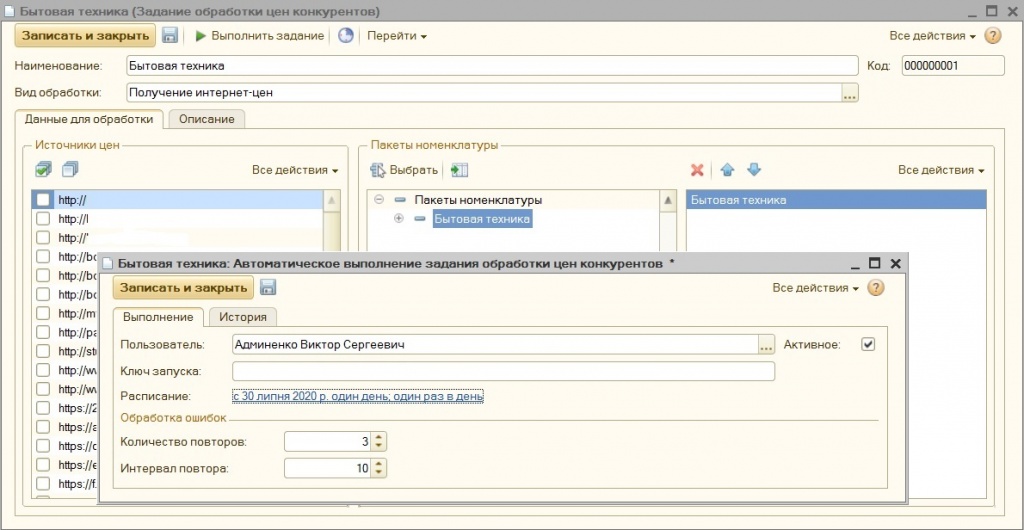The image size is (1024, 530).
Task: Move package up with blue up arrow
Action: [727, 170]
